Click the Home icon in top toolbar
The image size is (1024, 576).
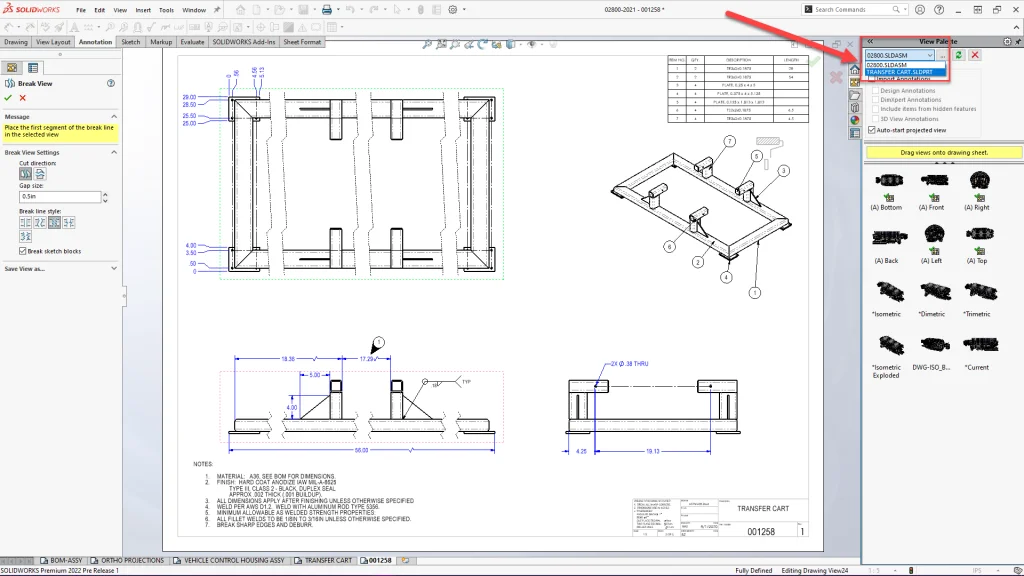pyautogui.click(x=240, y=10)
